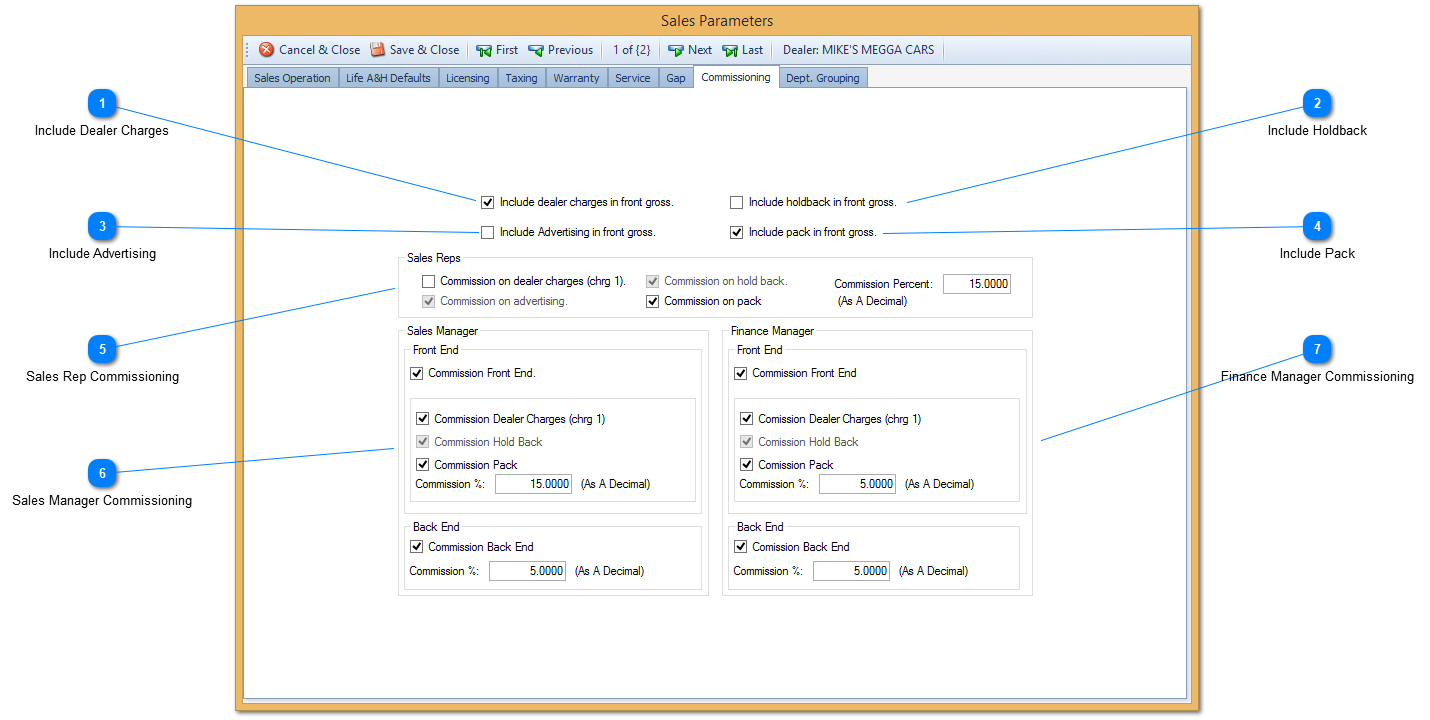This screenshot has height=720, width=1430.
Task: Toggle Sales Manager Commission Front End checkbox
Action: click(x=417, y=374)
